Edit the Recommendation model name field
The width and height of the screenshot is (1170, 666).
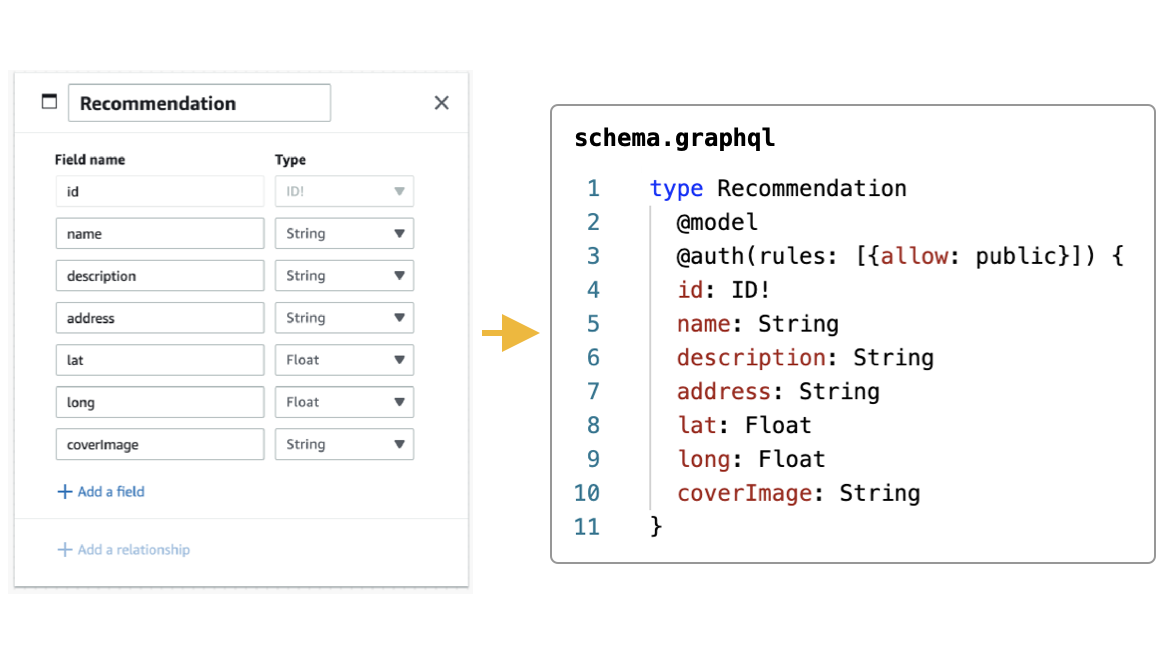199,103
